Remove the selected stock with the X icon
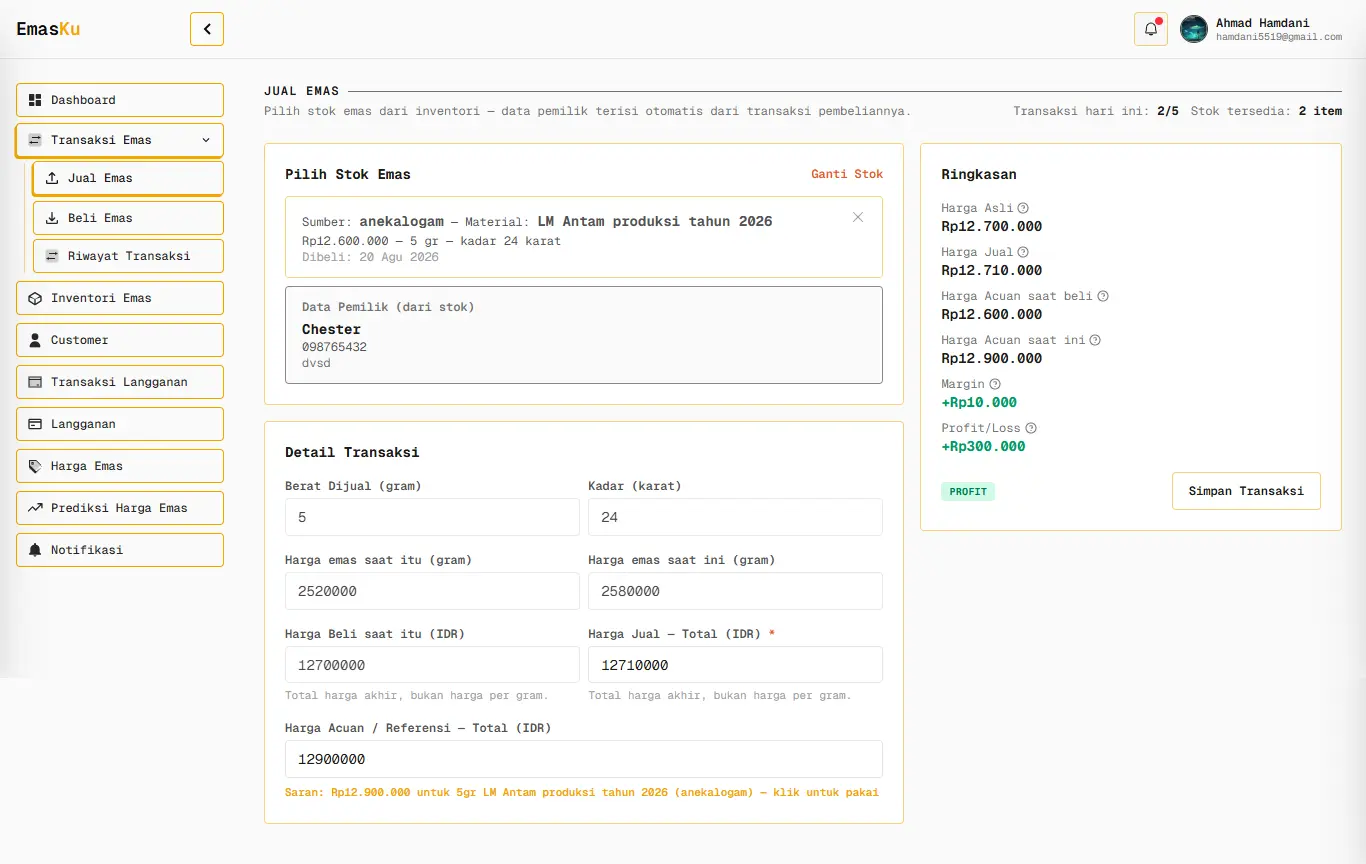Viewport: 1366px width, 864px height. [x=858, y=217]
